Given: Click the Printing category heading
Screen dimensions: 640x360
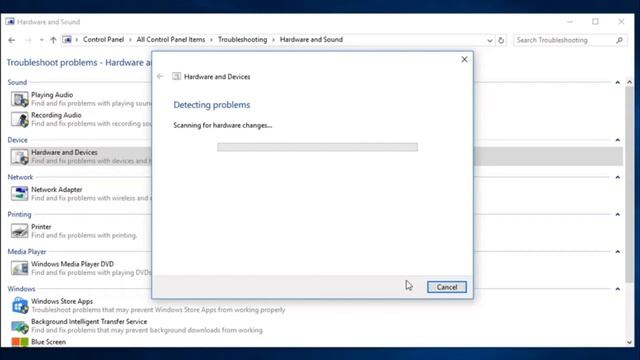Looking at the screenshot, I should (x=19, y=214).
